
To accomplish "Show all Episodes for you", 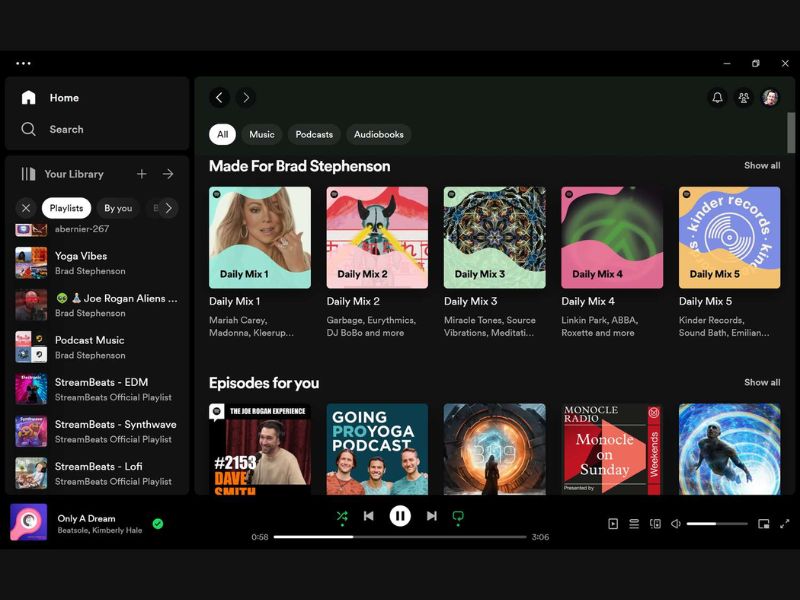I will 762,382.
